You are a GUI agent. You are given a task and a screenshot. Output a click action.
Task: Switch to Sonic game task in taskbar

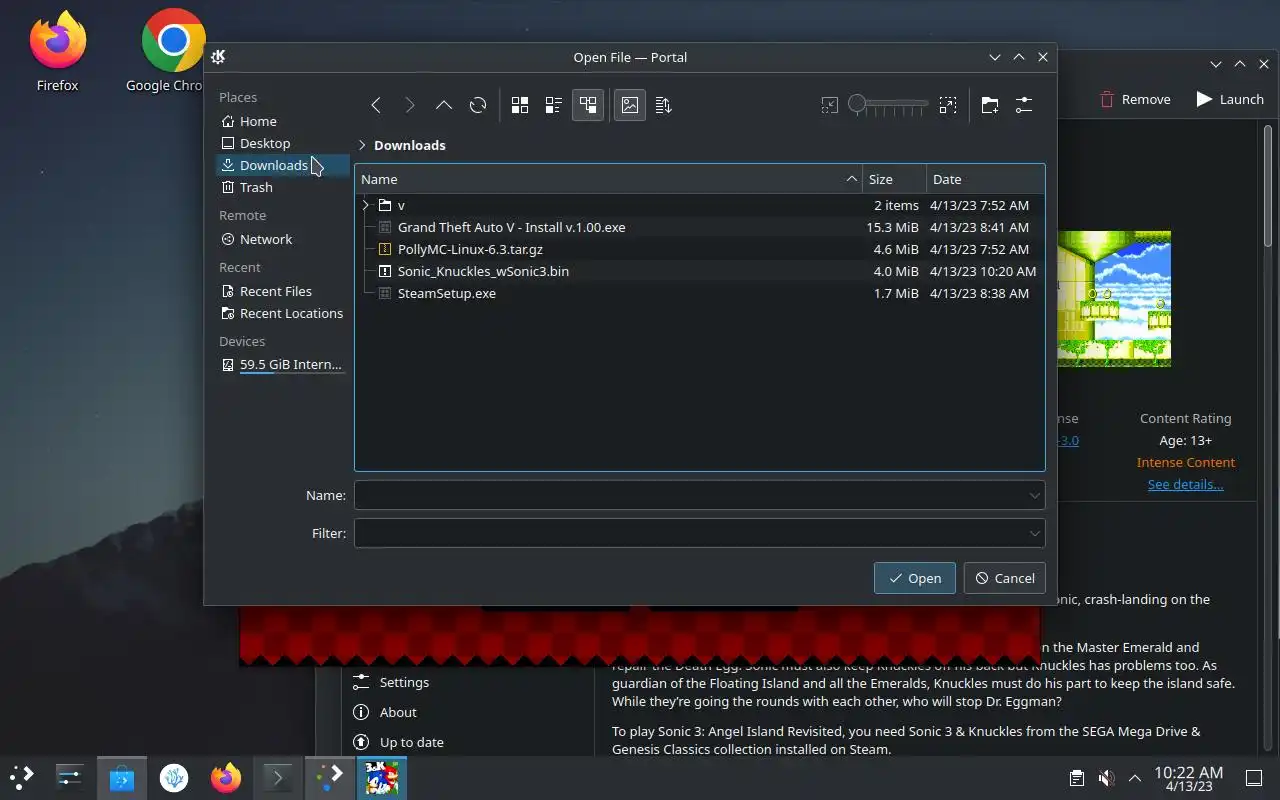[381, 777]
